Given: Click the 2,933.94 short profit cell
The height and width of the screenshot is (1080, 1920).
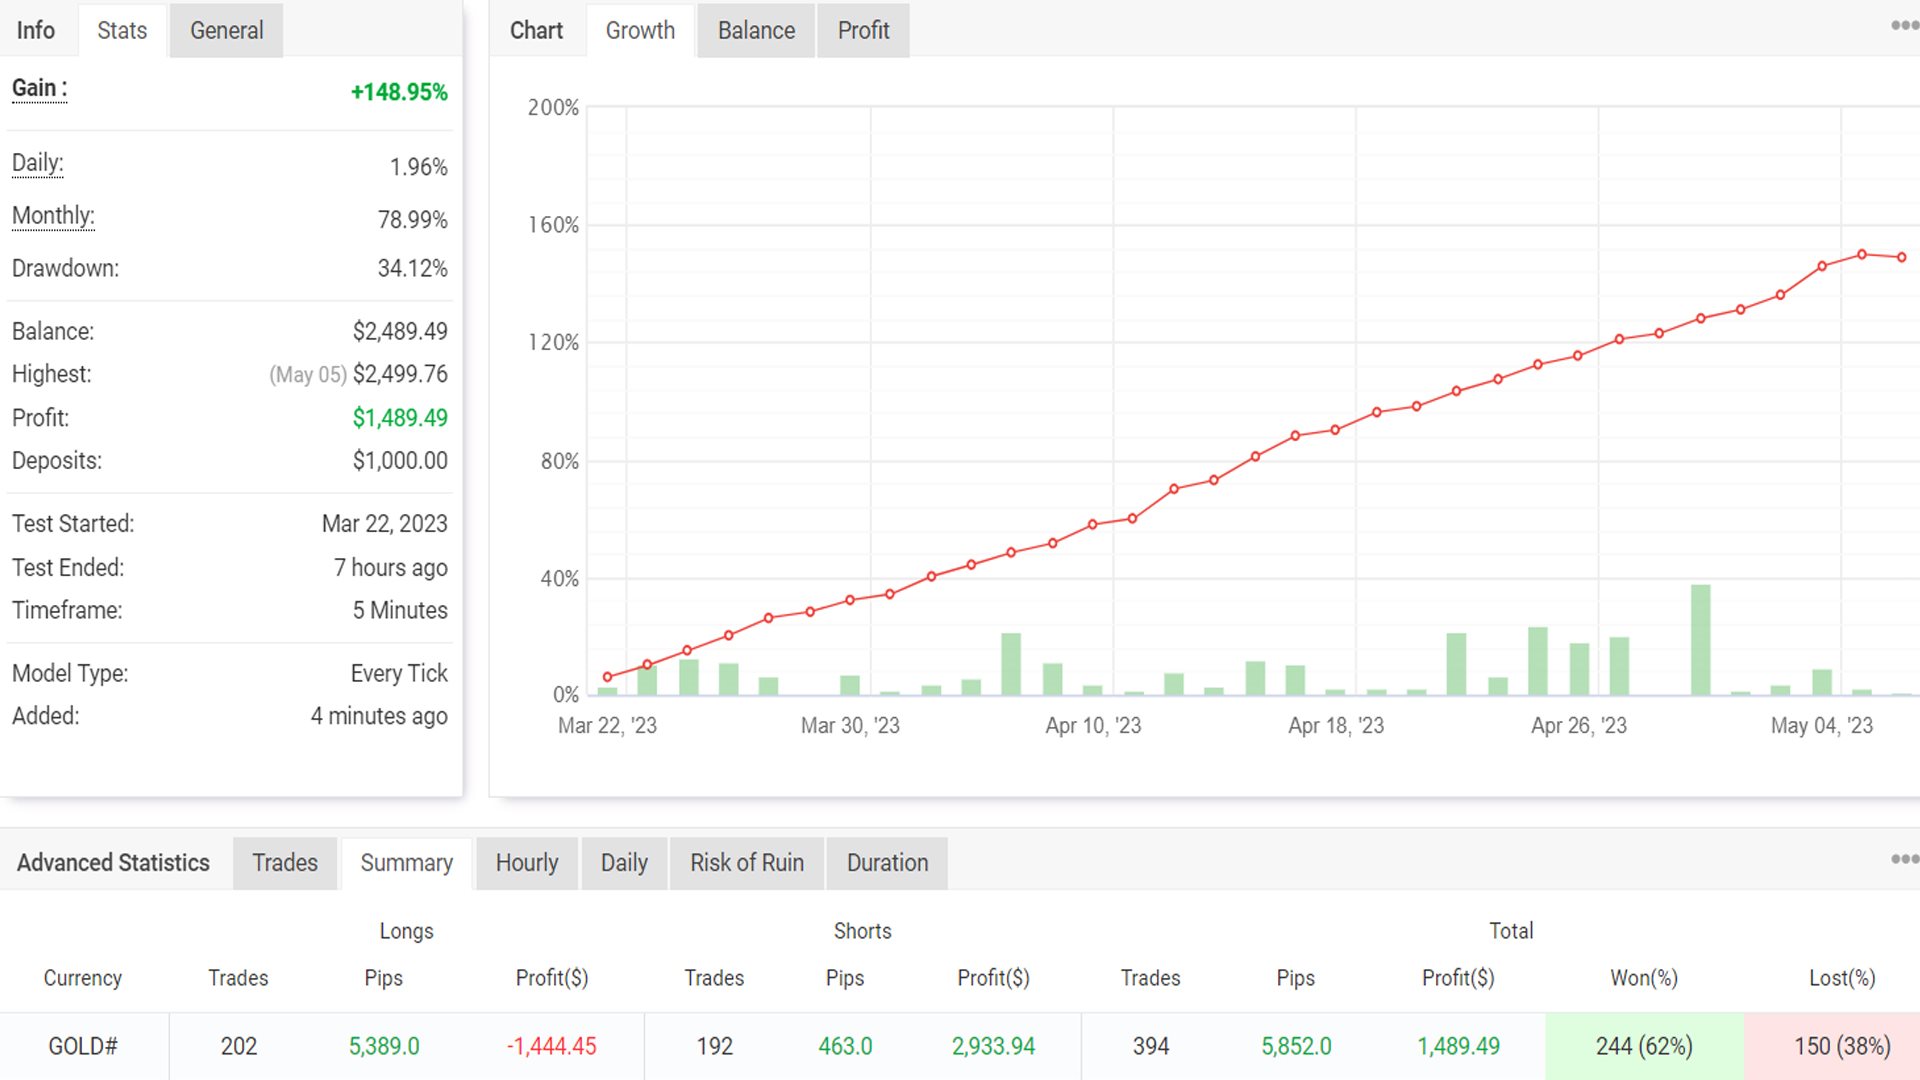Looking at the screenshot, I should click(x=993, y=1047).
